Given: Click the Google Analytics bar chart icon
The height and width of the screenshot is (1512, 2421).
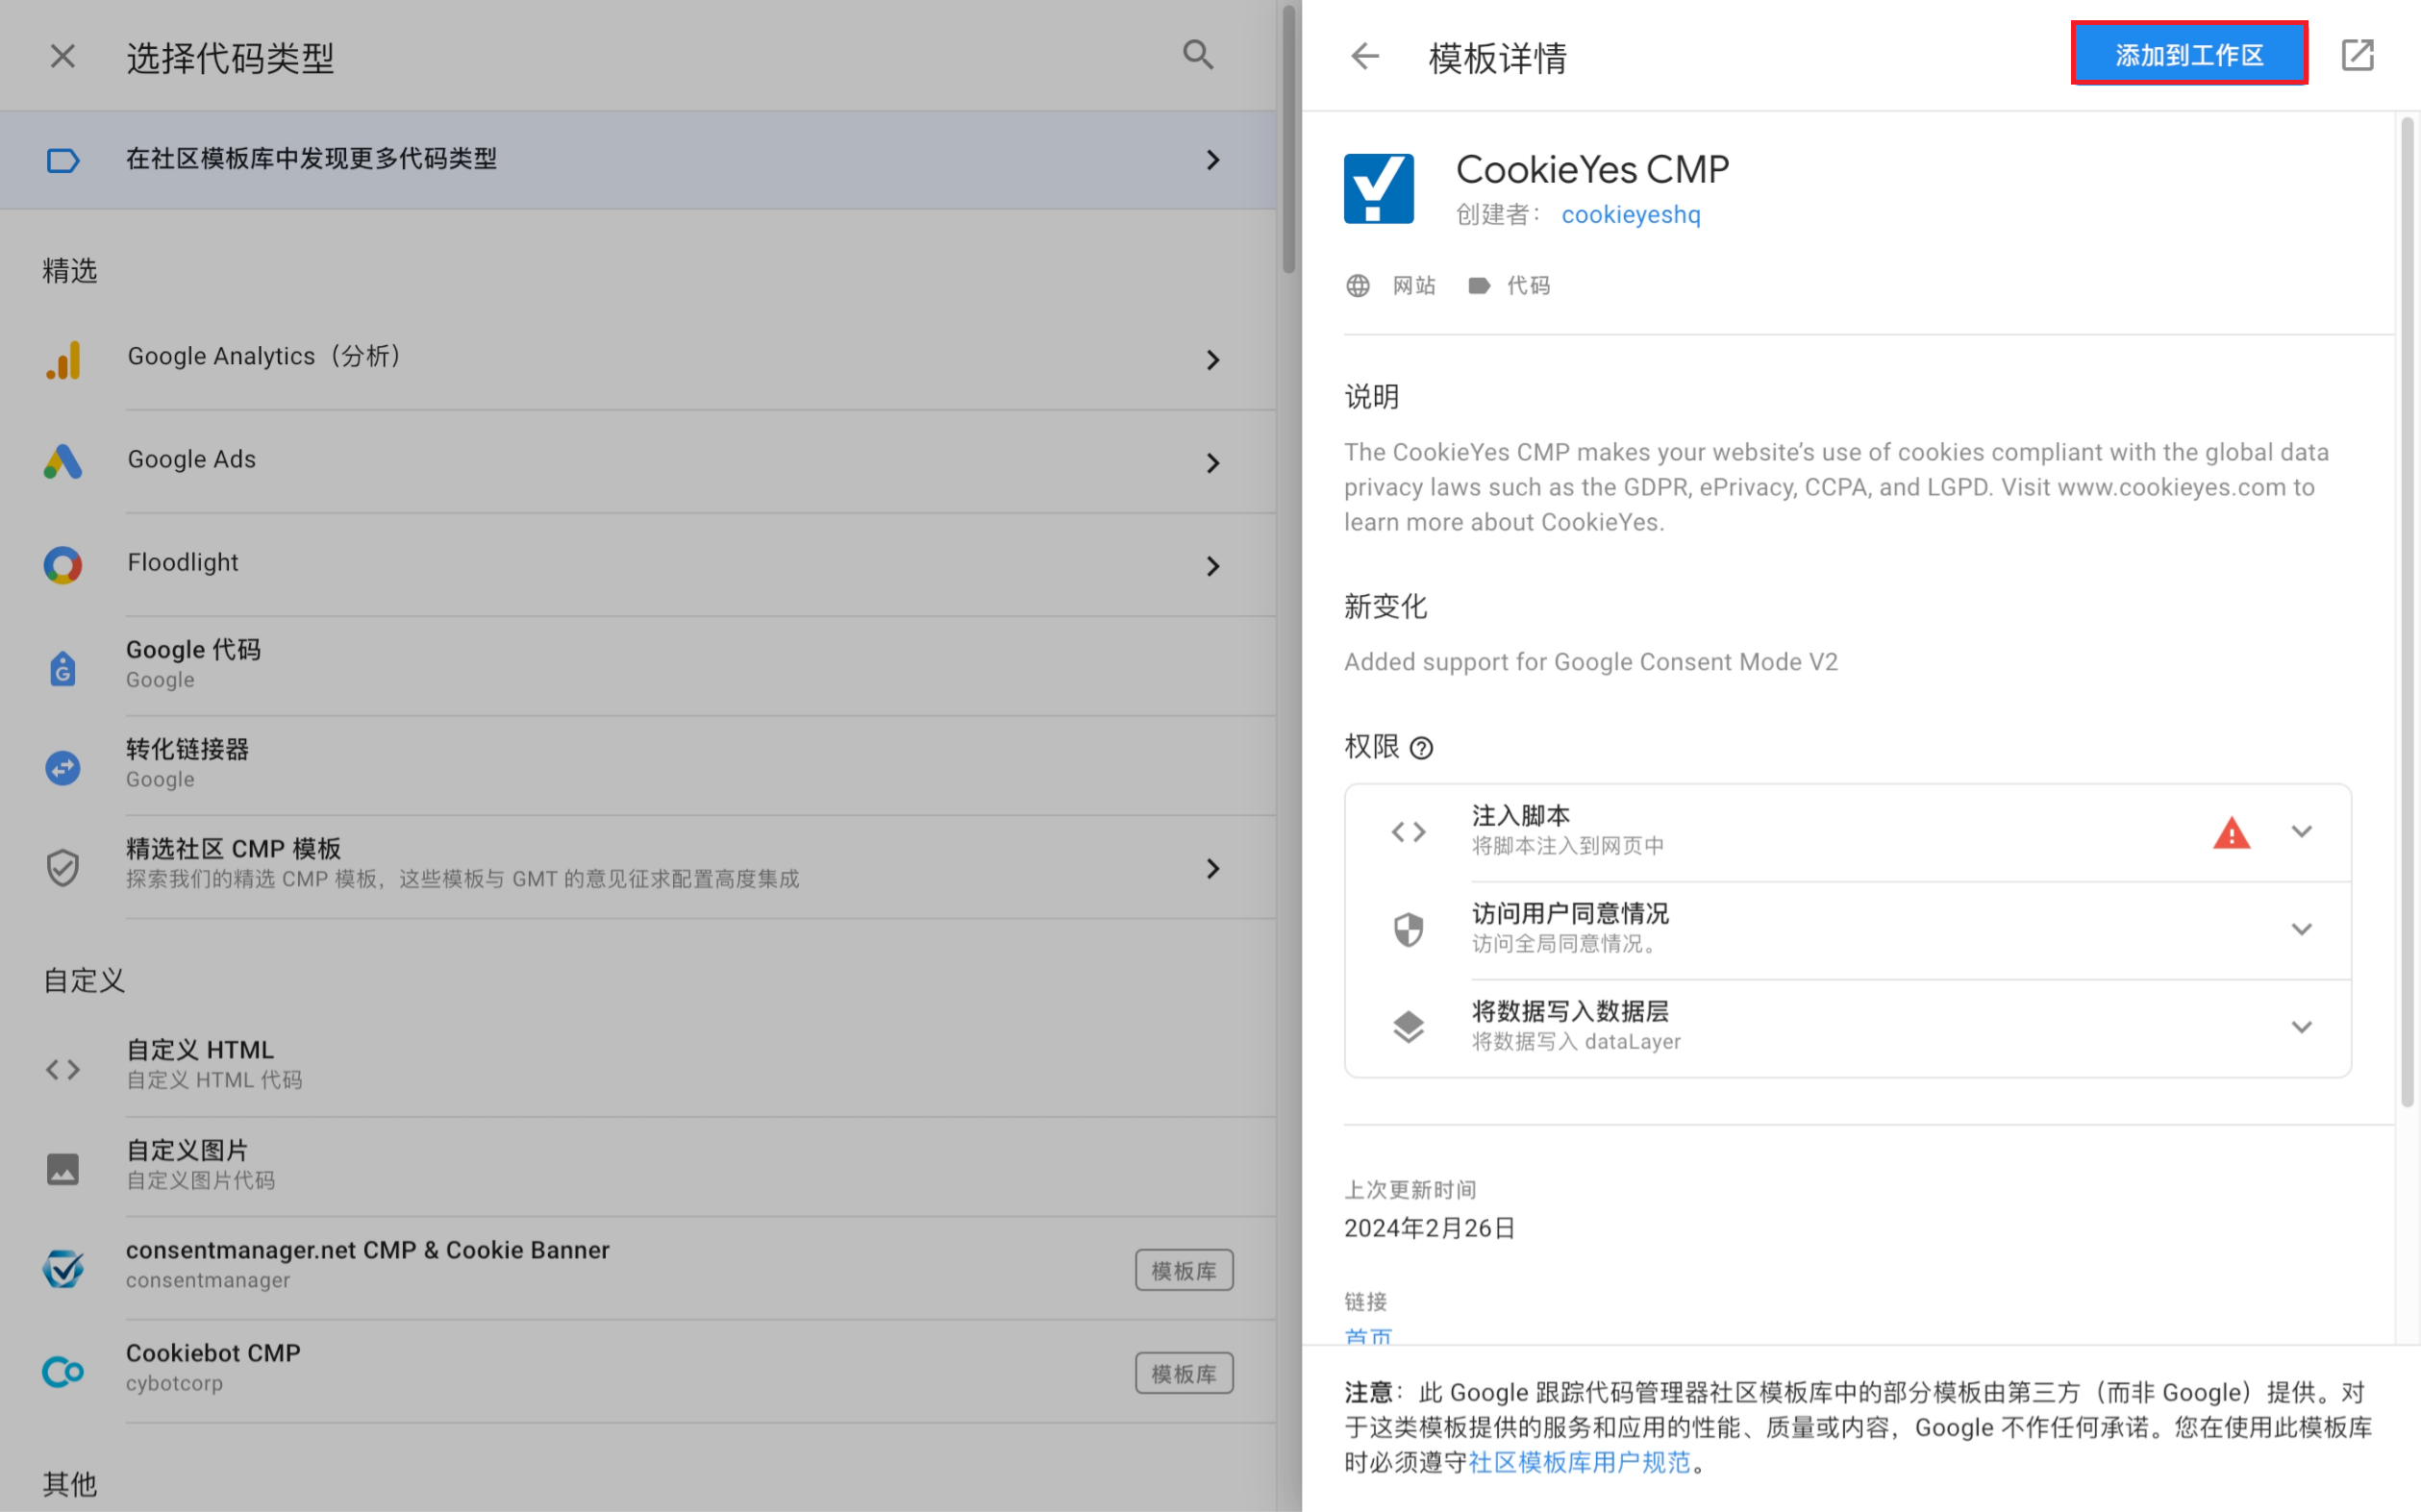Looking at the screenshot, I should [x=63, y=359].
